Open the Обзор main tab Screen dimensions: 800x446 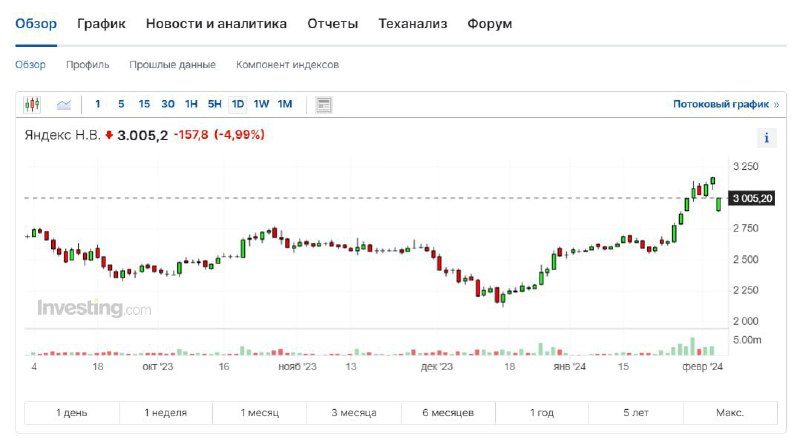(36, 24)
